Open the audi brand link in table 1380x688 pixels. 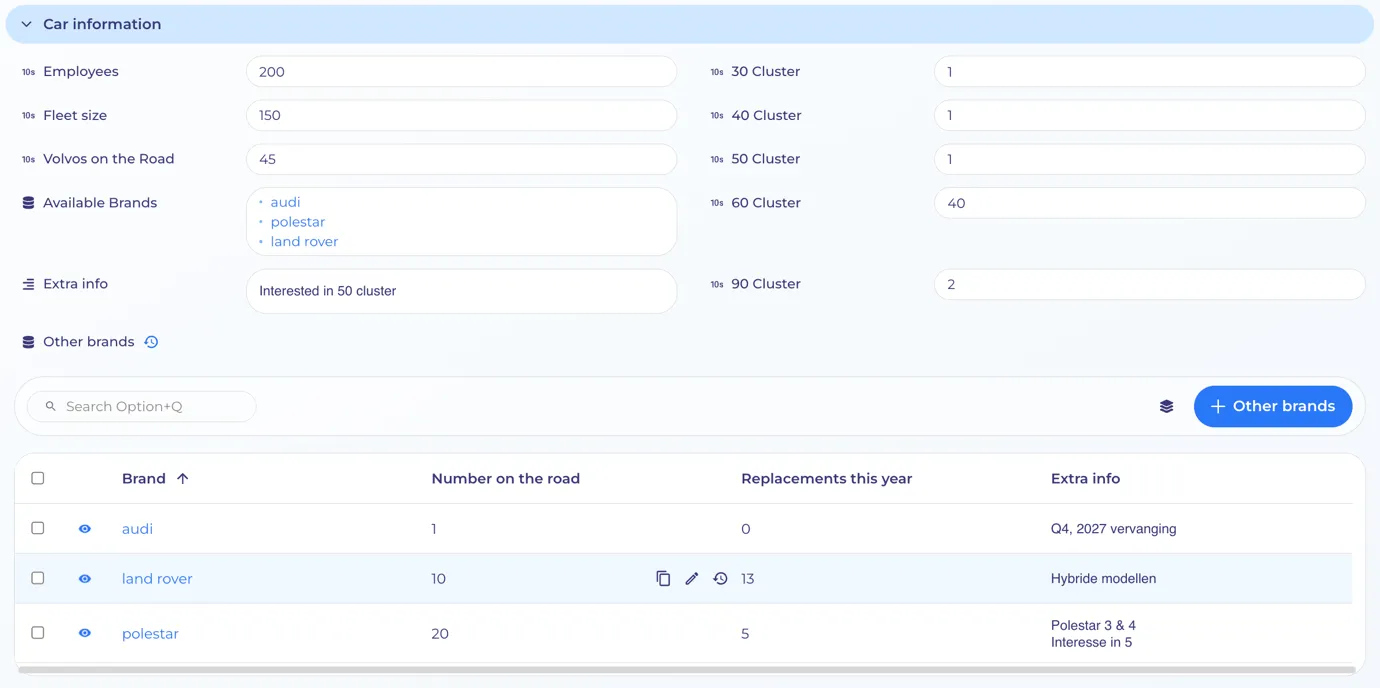pos(137,529)
